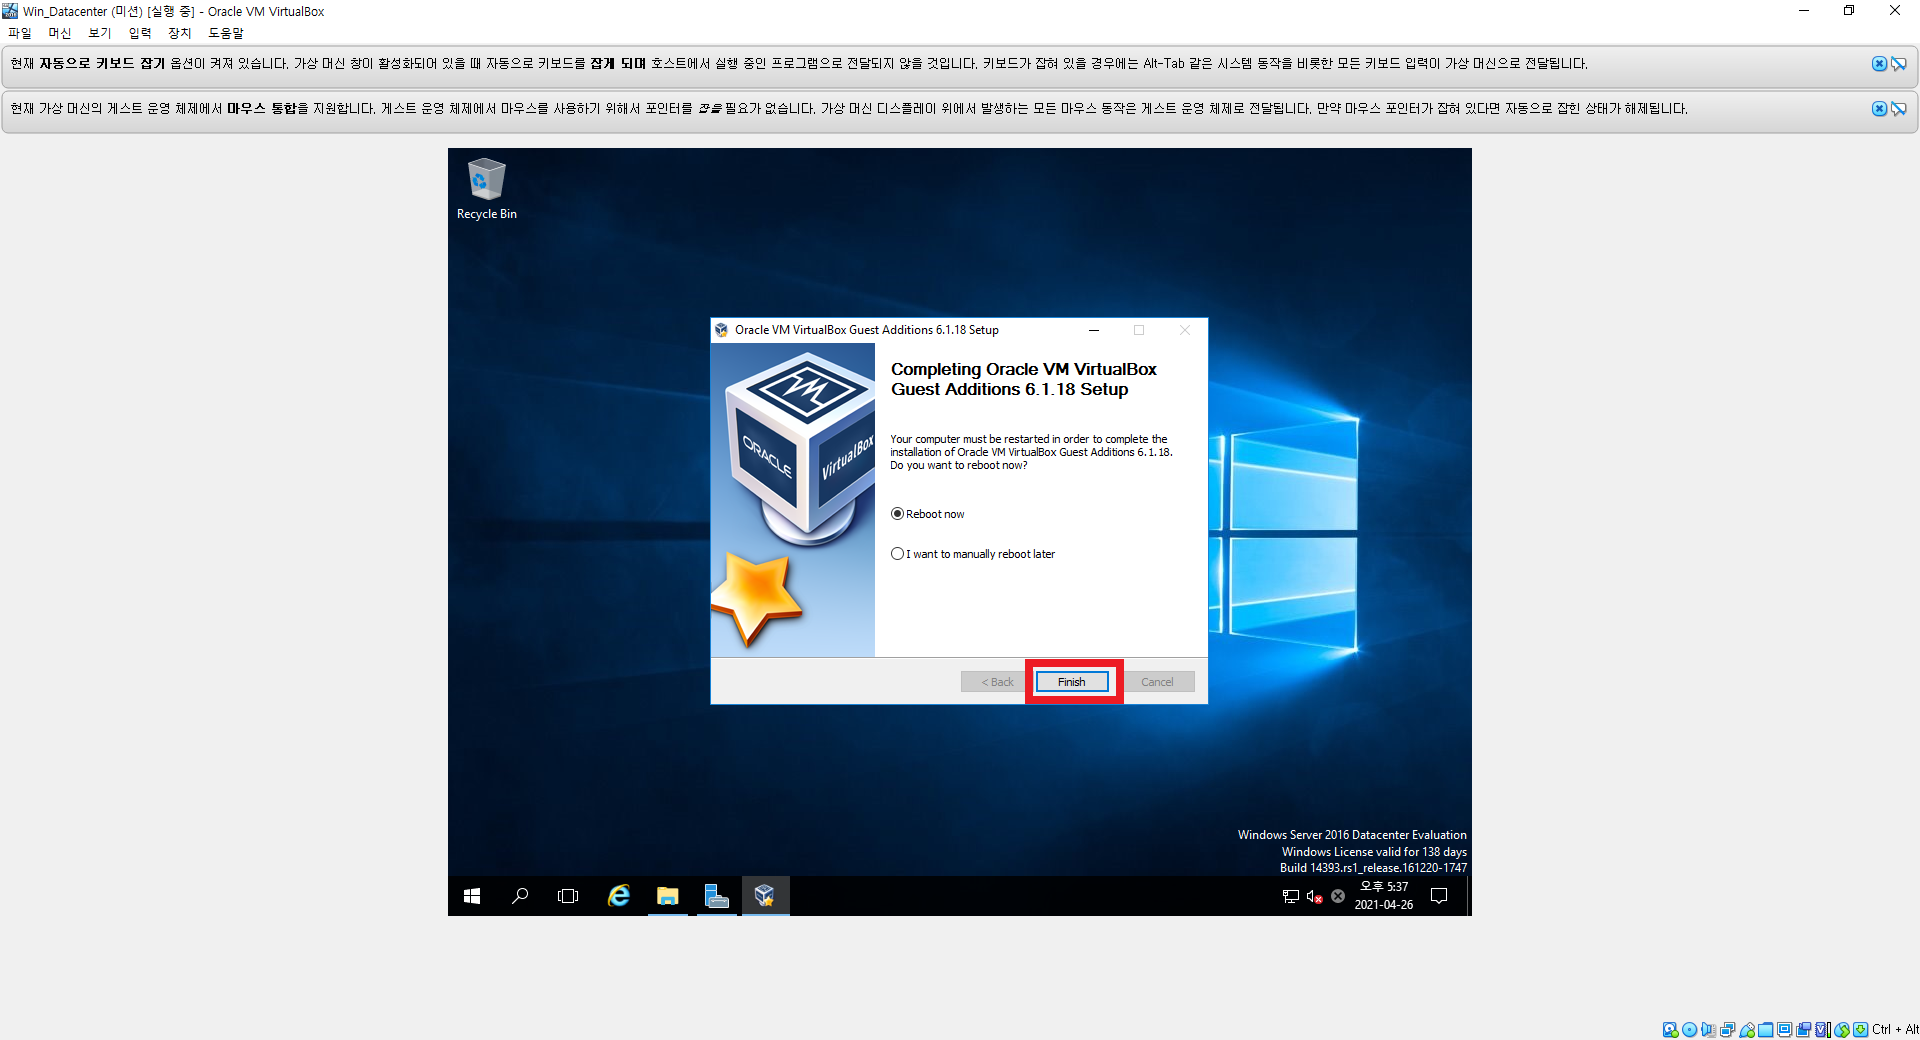The image size is (1920, 1040).
Task: Minimize the Guest Additions Setup window
Action: pyautogui.click(x=1094, y=330)
